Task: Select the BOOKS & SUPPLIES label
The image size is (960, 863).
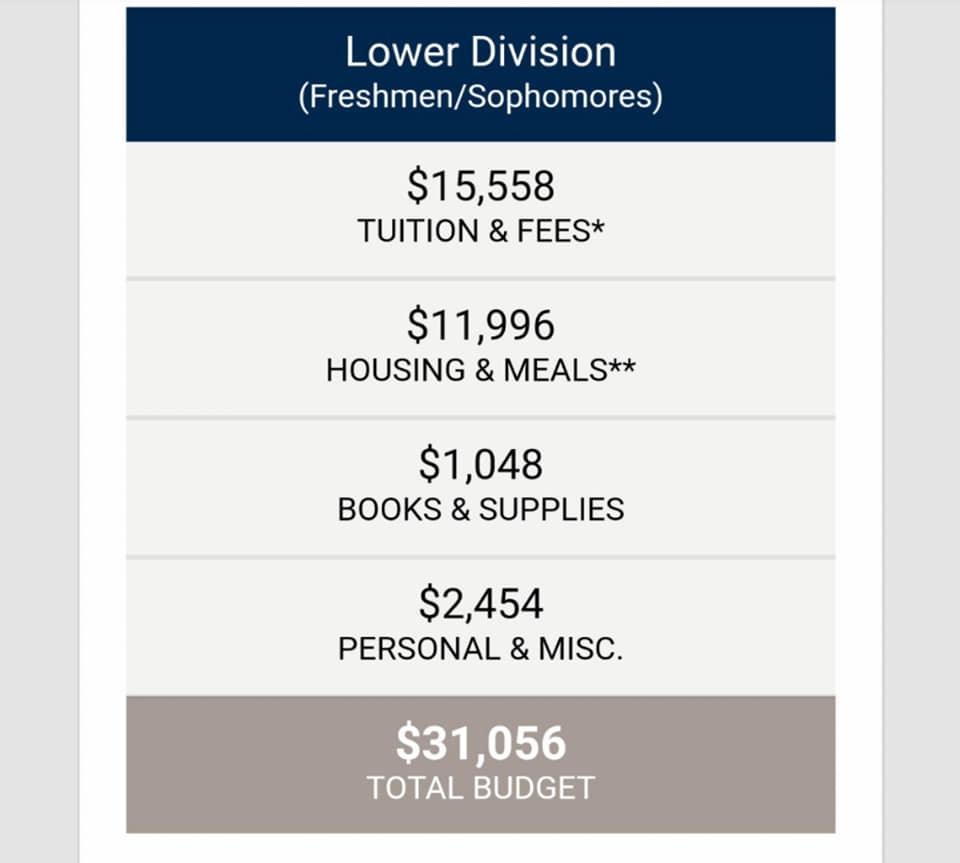Action: tap(481, 509)
